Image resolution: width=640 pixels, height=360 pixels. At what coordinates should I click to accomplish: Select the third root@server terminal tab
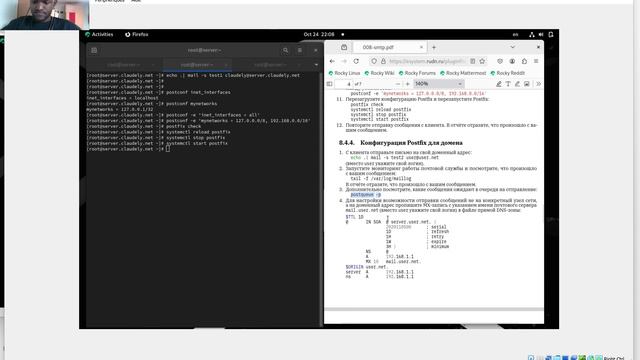coord(270,64)
